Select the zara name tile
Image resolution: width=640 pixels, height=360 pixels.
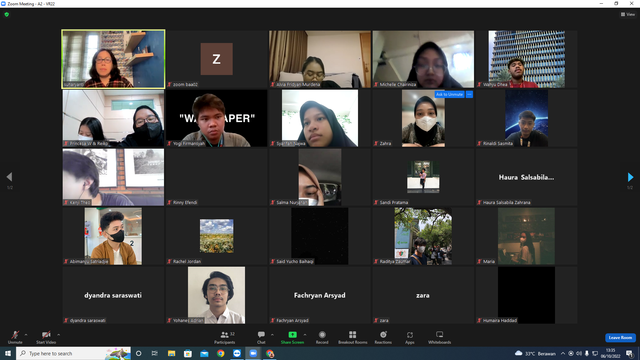click(x=423, y=295)
